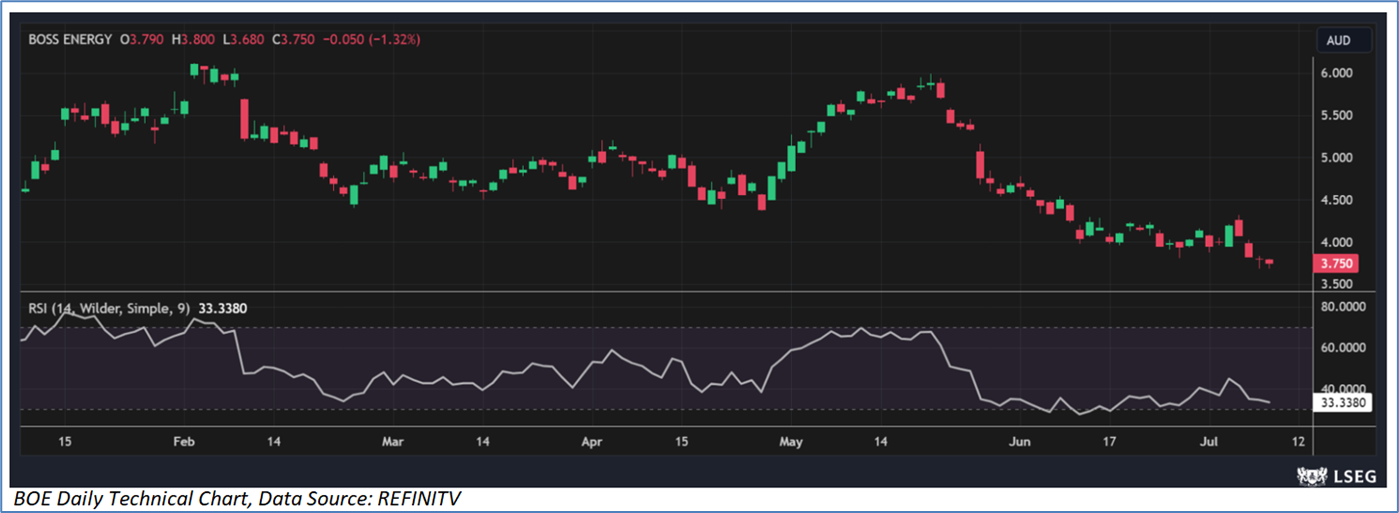Select the red 3.750 price label
Viewport: 1399px width, 513px height.
[1338, 264]
